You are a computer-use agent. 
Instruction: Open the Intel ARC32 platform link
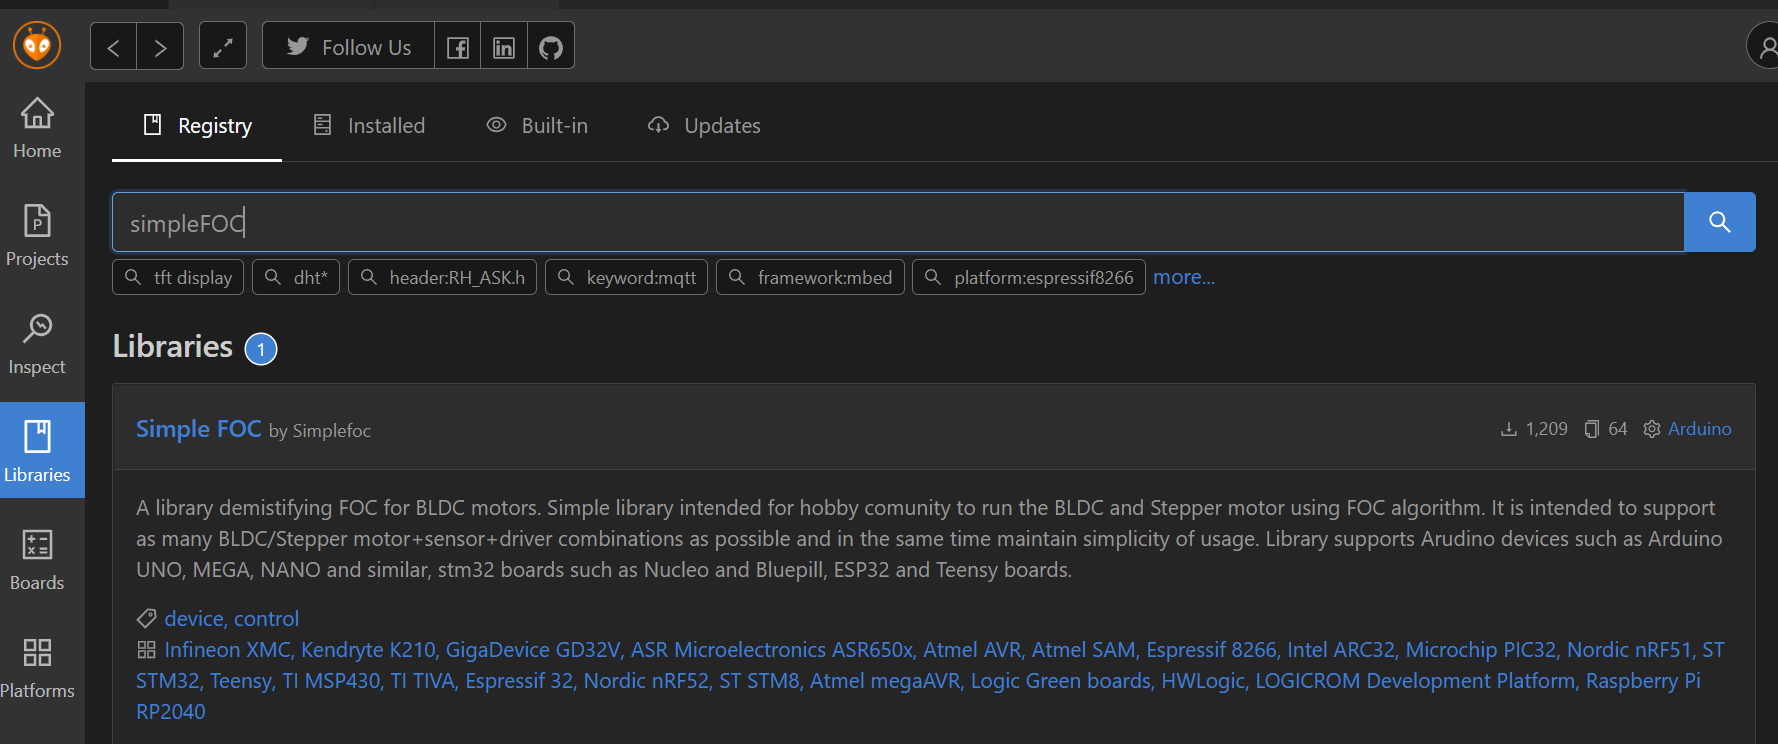(x=1341, y=650)
